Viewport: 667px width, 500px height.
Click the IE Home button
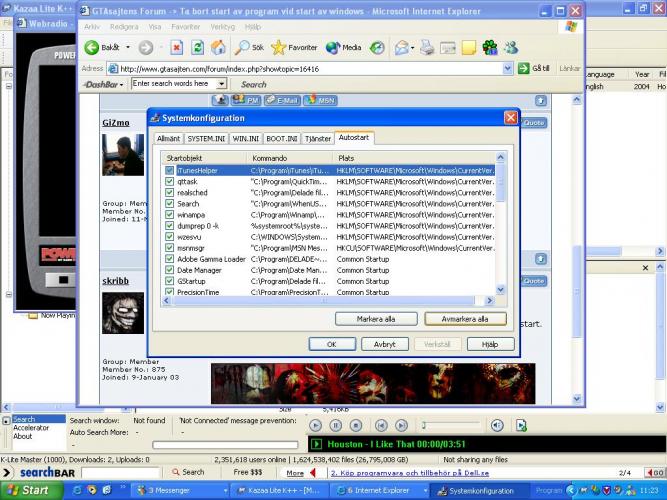click(219, 47)
